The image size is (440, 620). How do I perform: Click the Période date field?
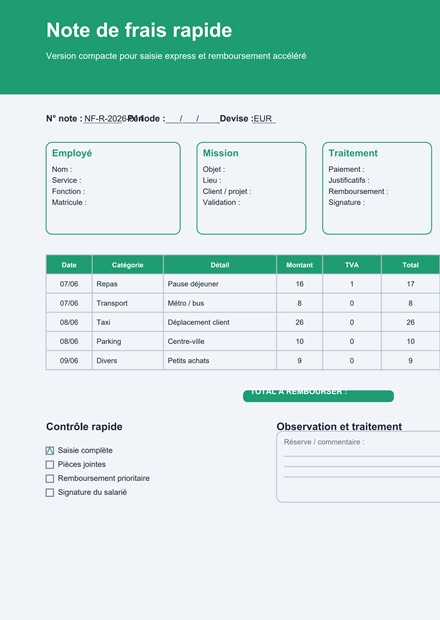193,119
